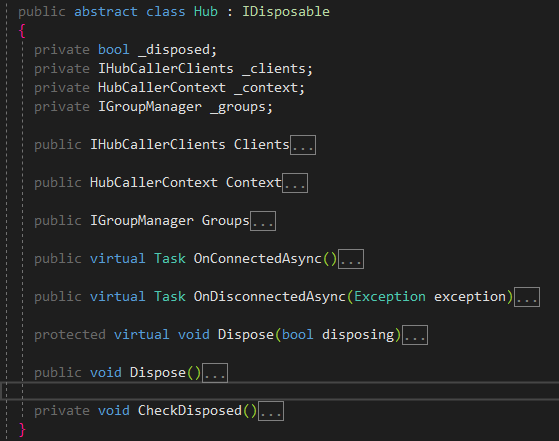This screenshot has height=441, width=559.
Task: Click the opening pink curly brace
Action: (x=22, y=31)
